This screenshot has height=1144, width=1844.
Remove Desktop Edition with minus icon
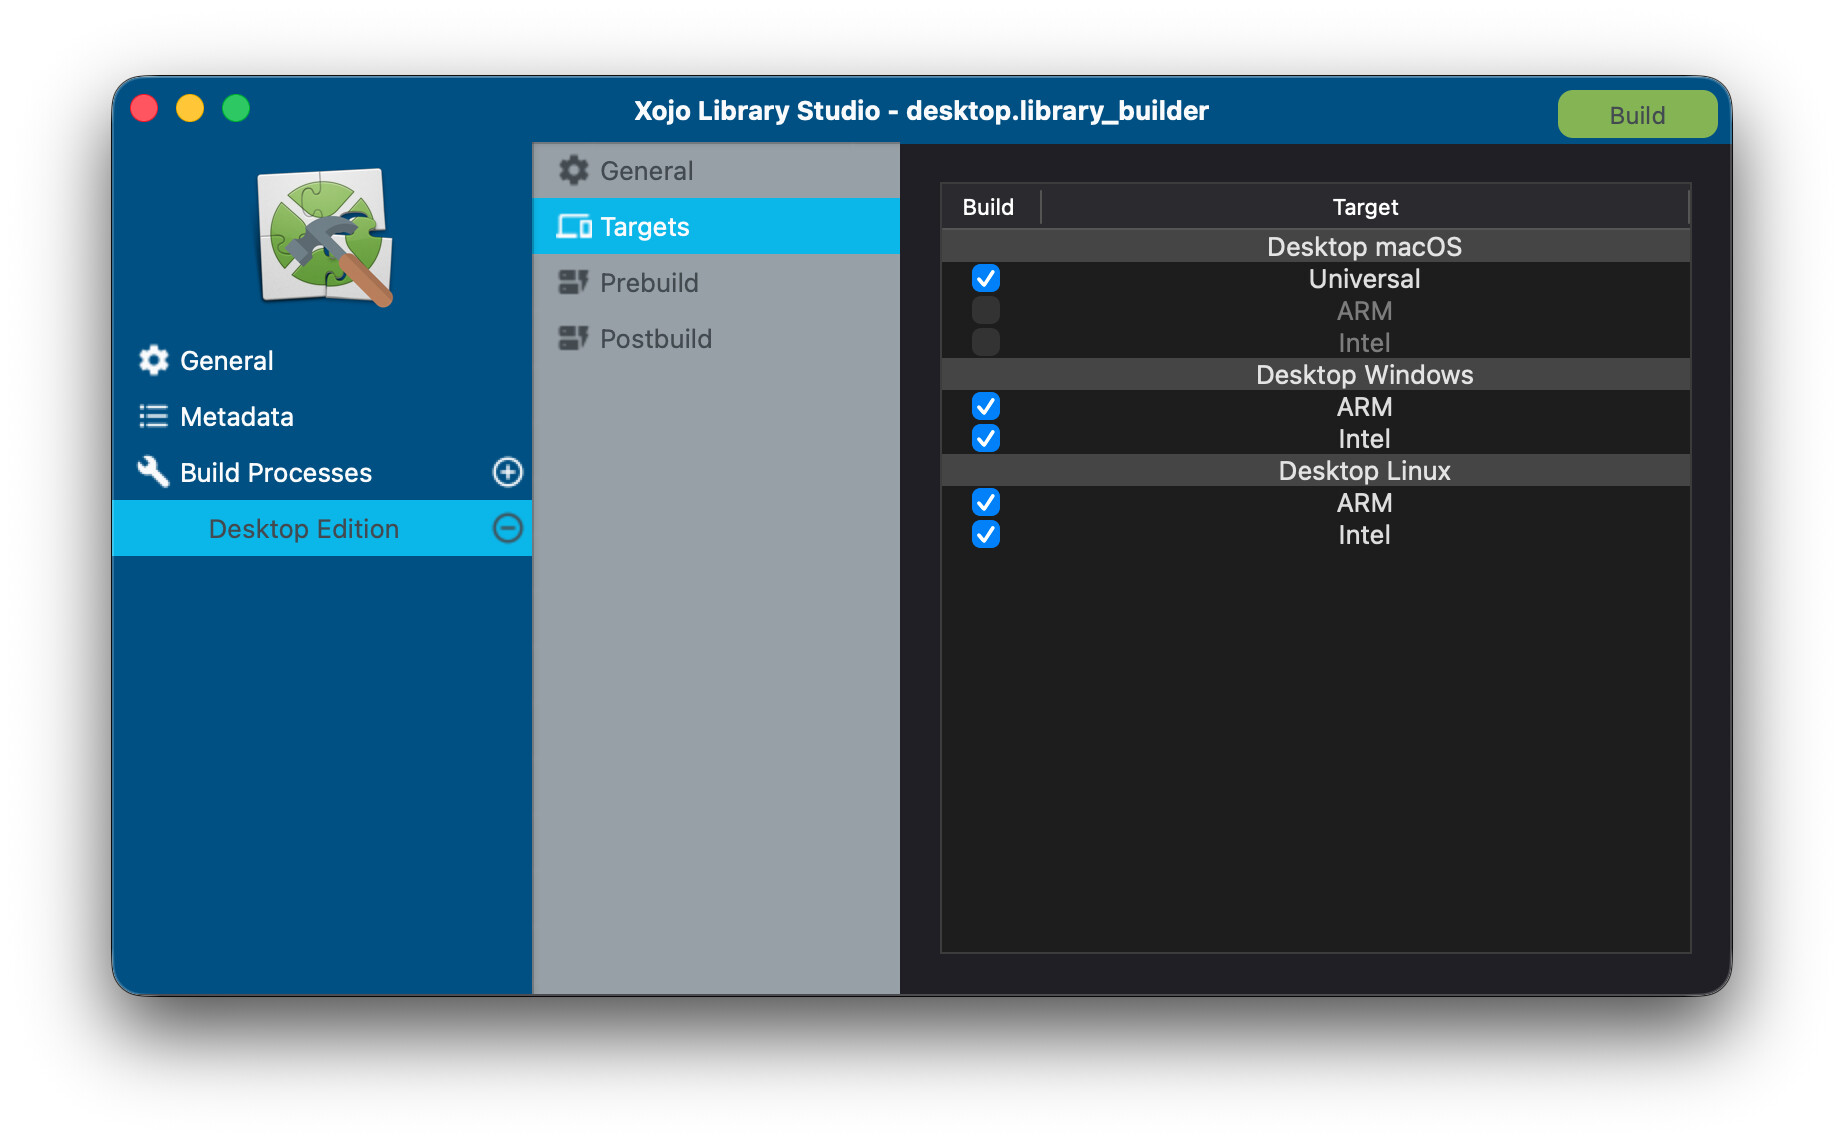pyautogui.click(x=507, y=528)
